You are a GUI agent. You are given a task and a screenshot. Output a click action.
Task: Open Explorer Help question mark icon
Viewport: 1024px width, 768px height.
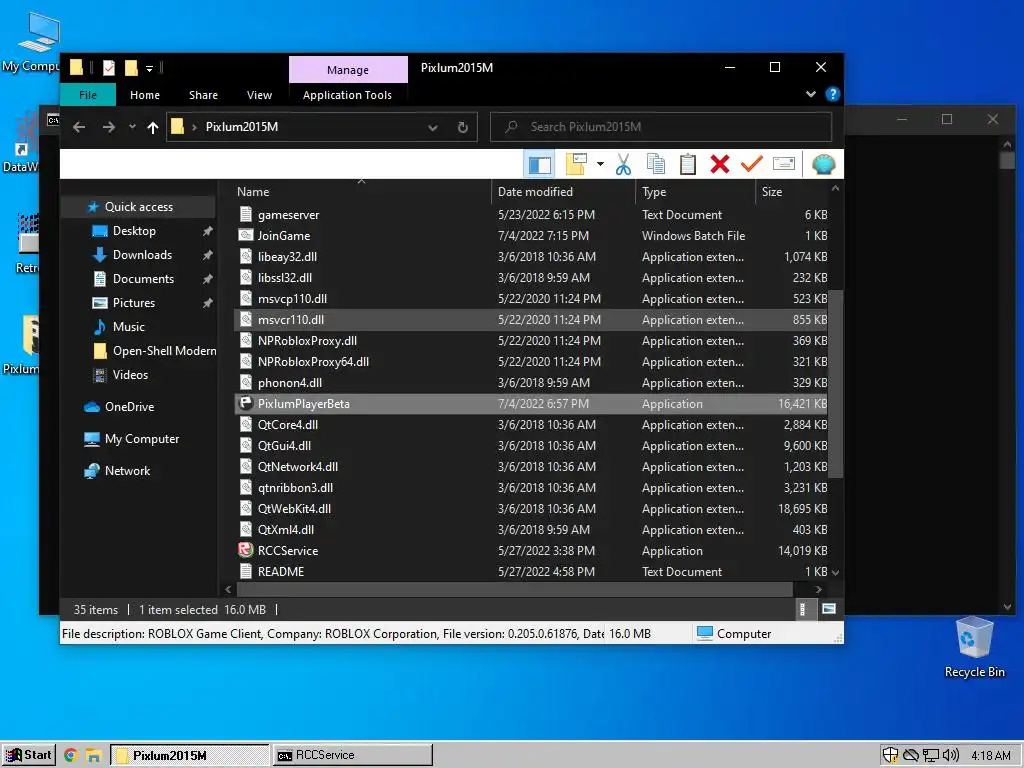coord(833,94)
